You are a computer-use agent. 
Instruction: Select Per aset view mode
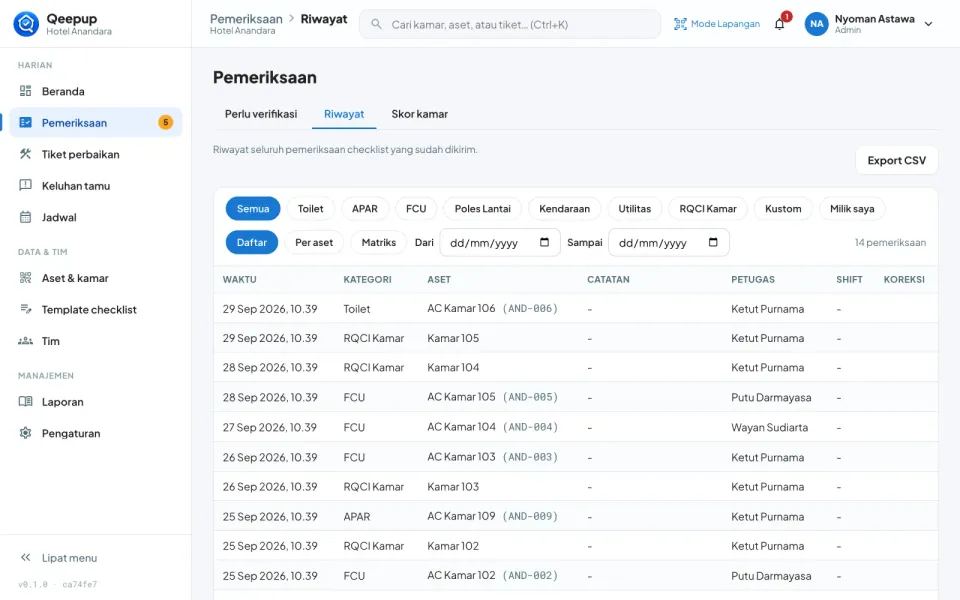[314, 242]
